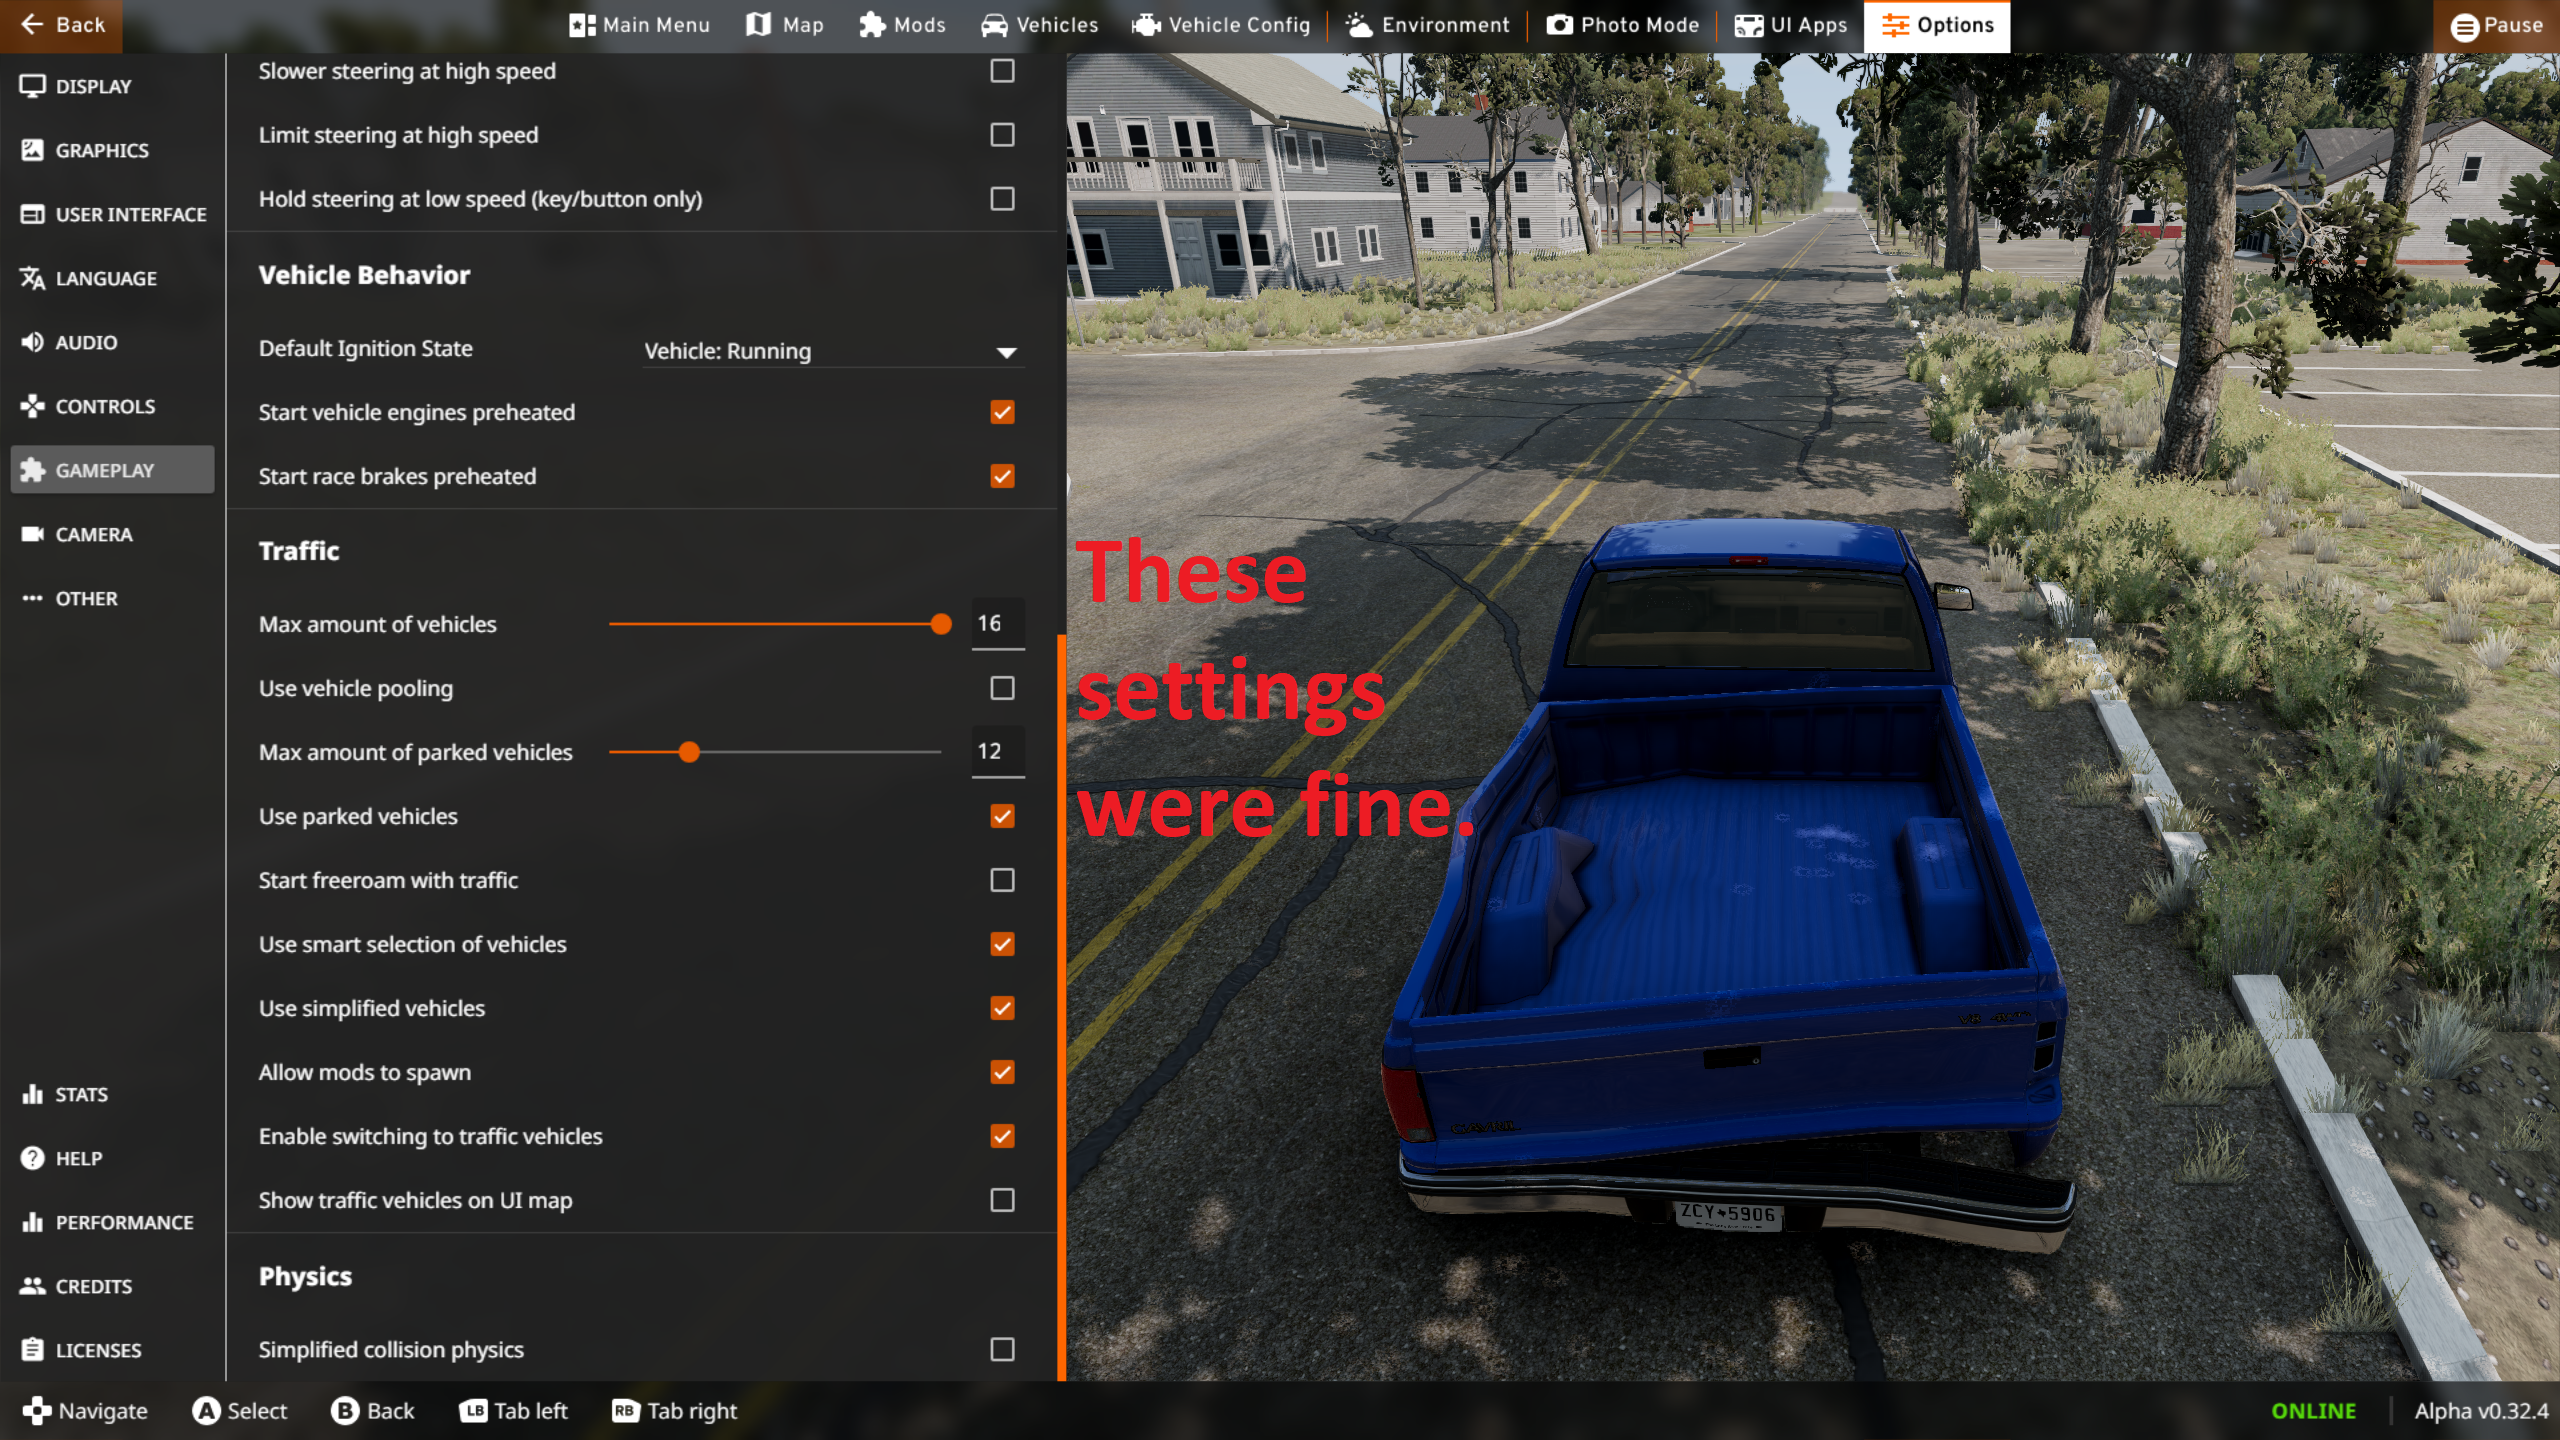Select the Audio speaker icon

pos(32,342)
